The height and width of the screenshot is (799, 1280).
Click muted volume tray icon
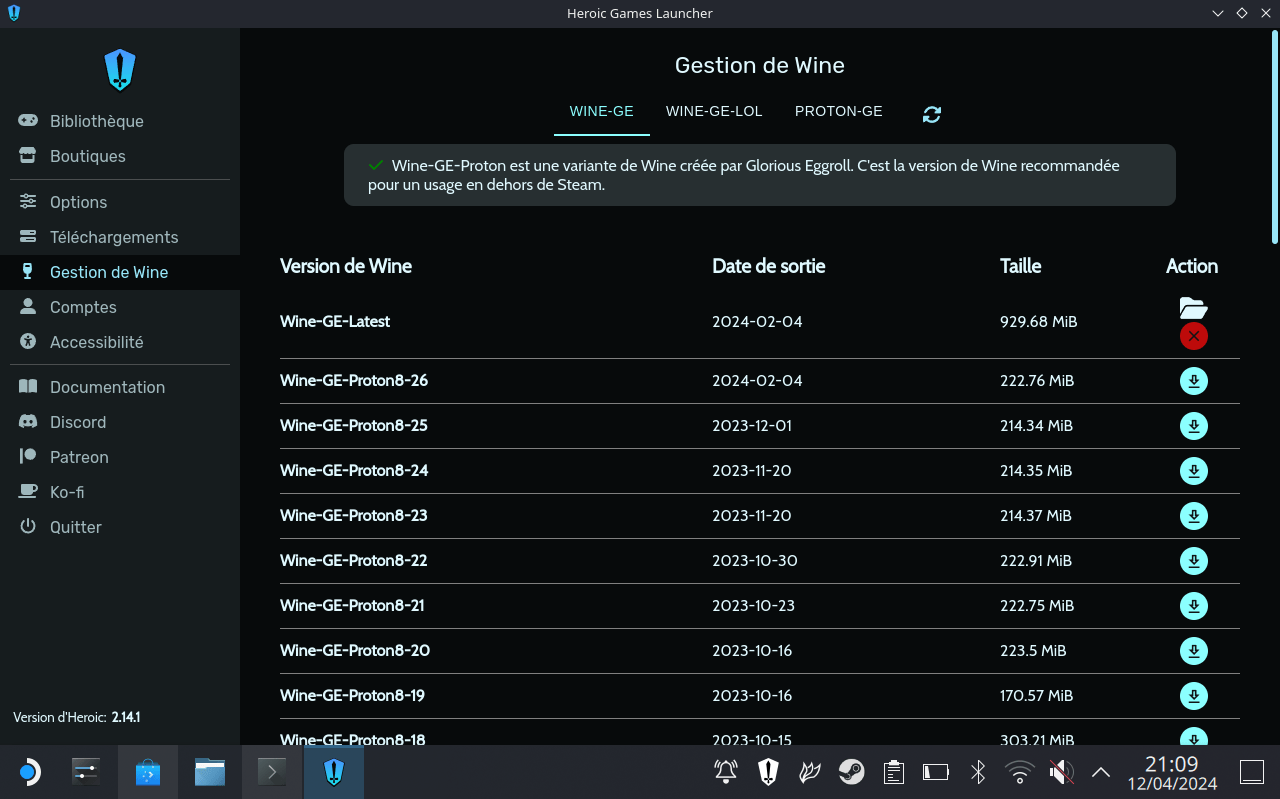point(1062,772)
